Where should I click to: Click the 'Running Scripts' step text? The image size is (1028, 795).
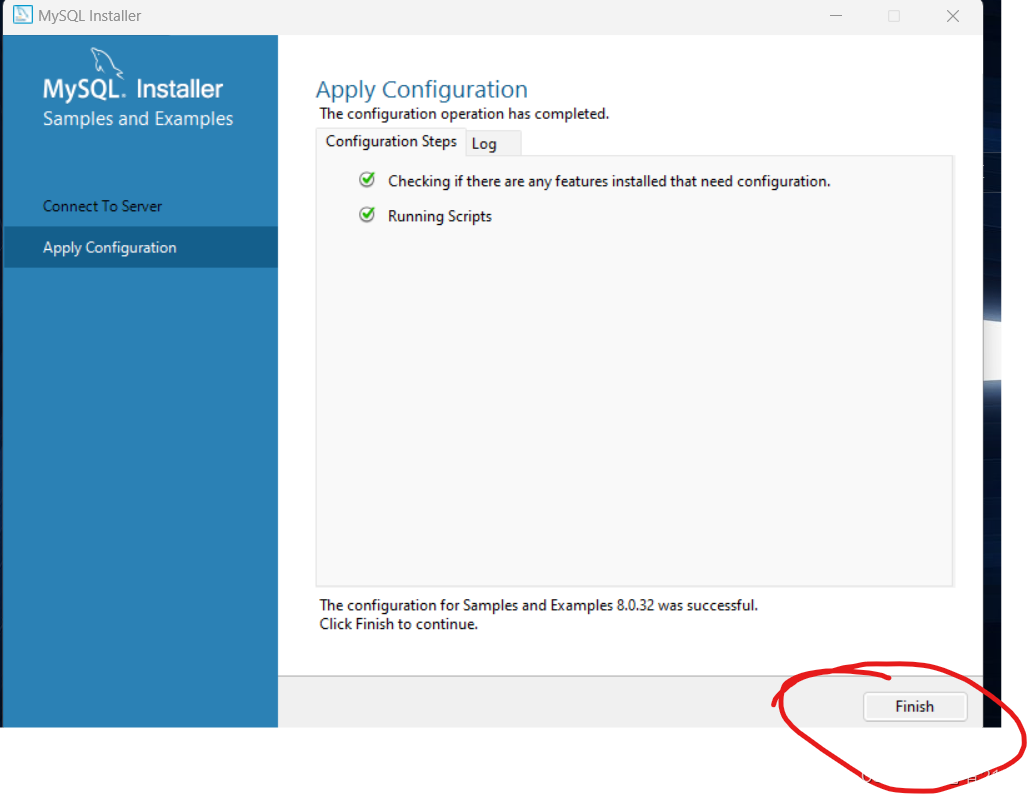click(x=439, y=216)
